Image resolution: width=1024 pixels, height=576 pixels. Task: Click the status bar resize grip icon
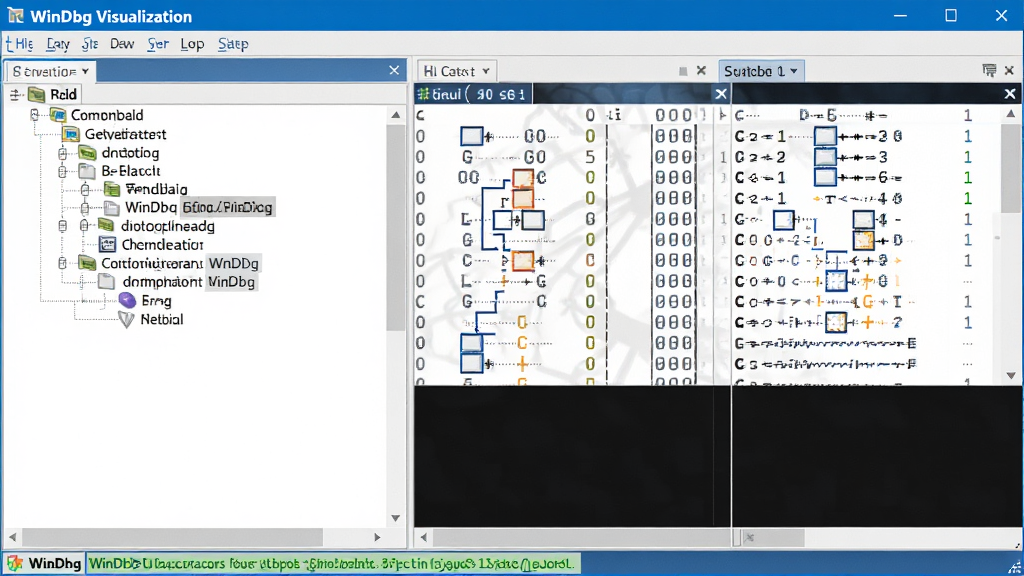click(x=1016, y=567)
